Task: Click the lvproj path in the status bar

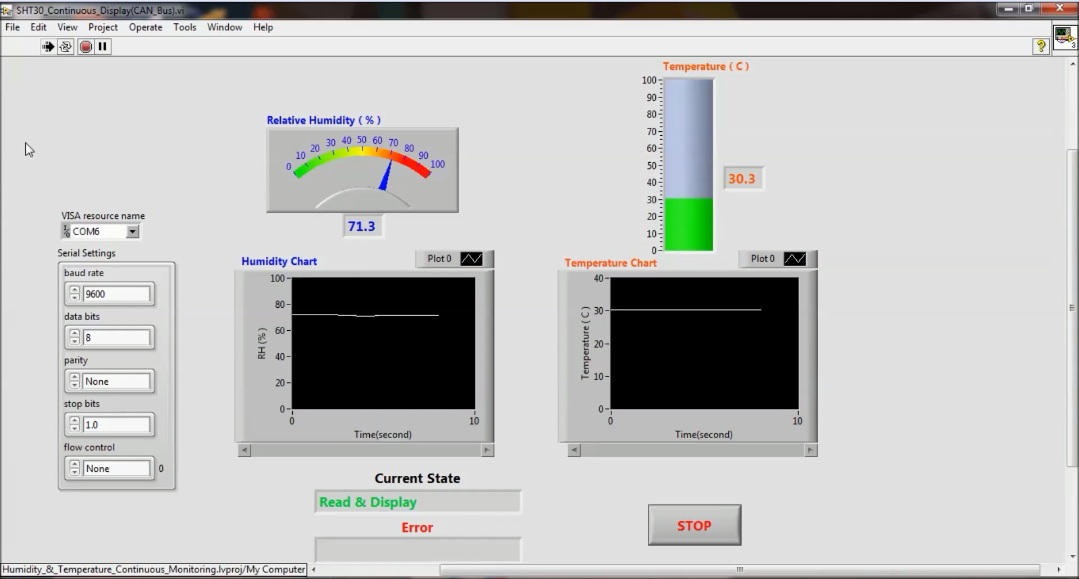Action: (152, 568)
